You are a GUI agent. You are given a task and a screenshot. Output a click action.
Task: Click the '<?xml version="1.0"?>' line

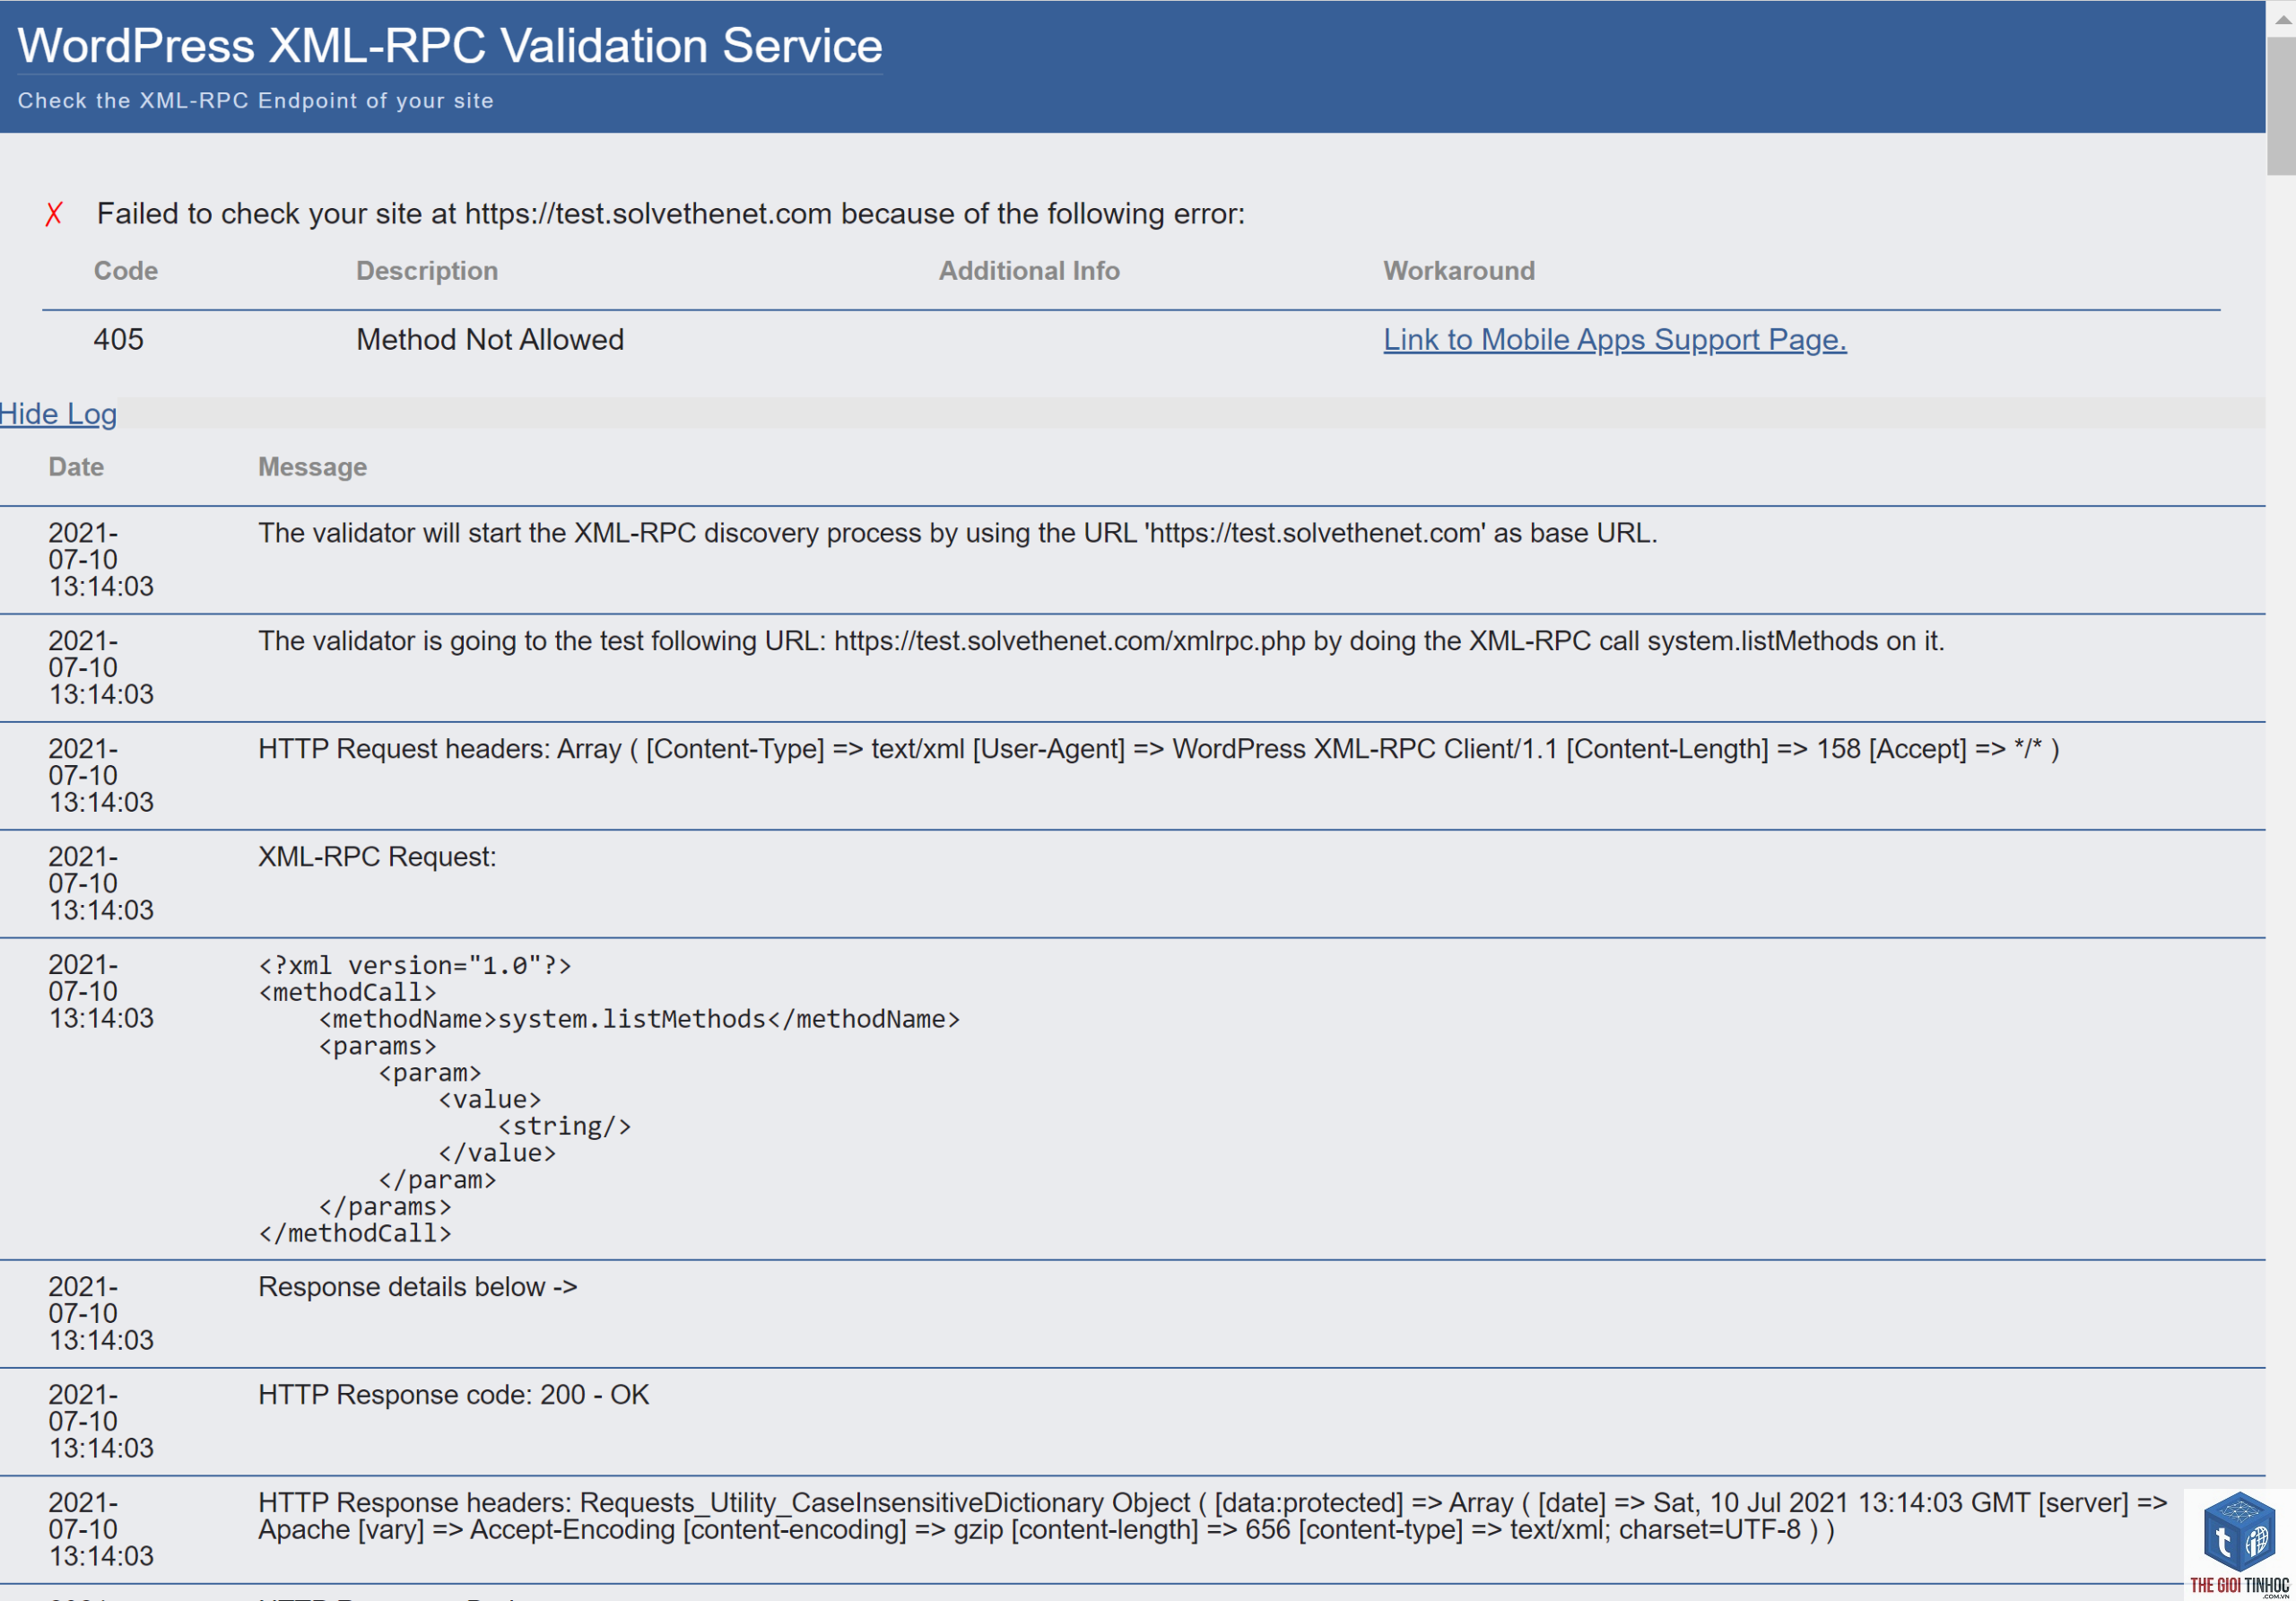point(415,966)
